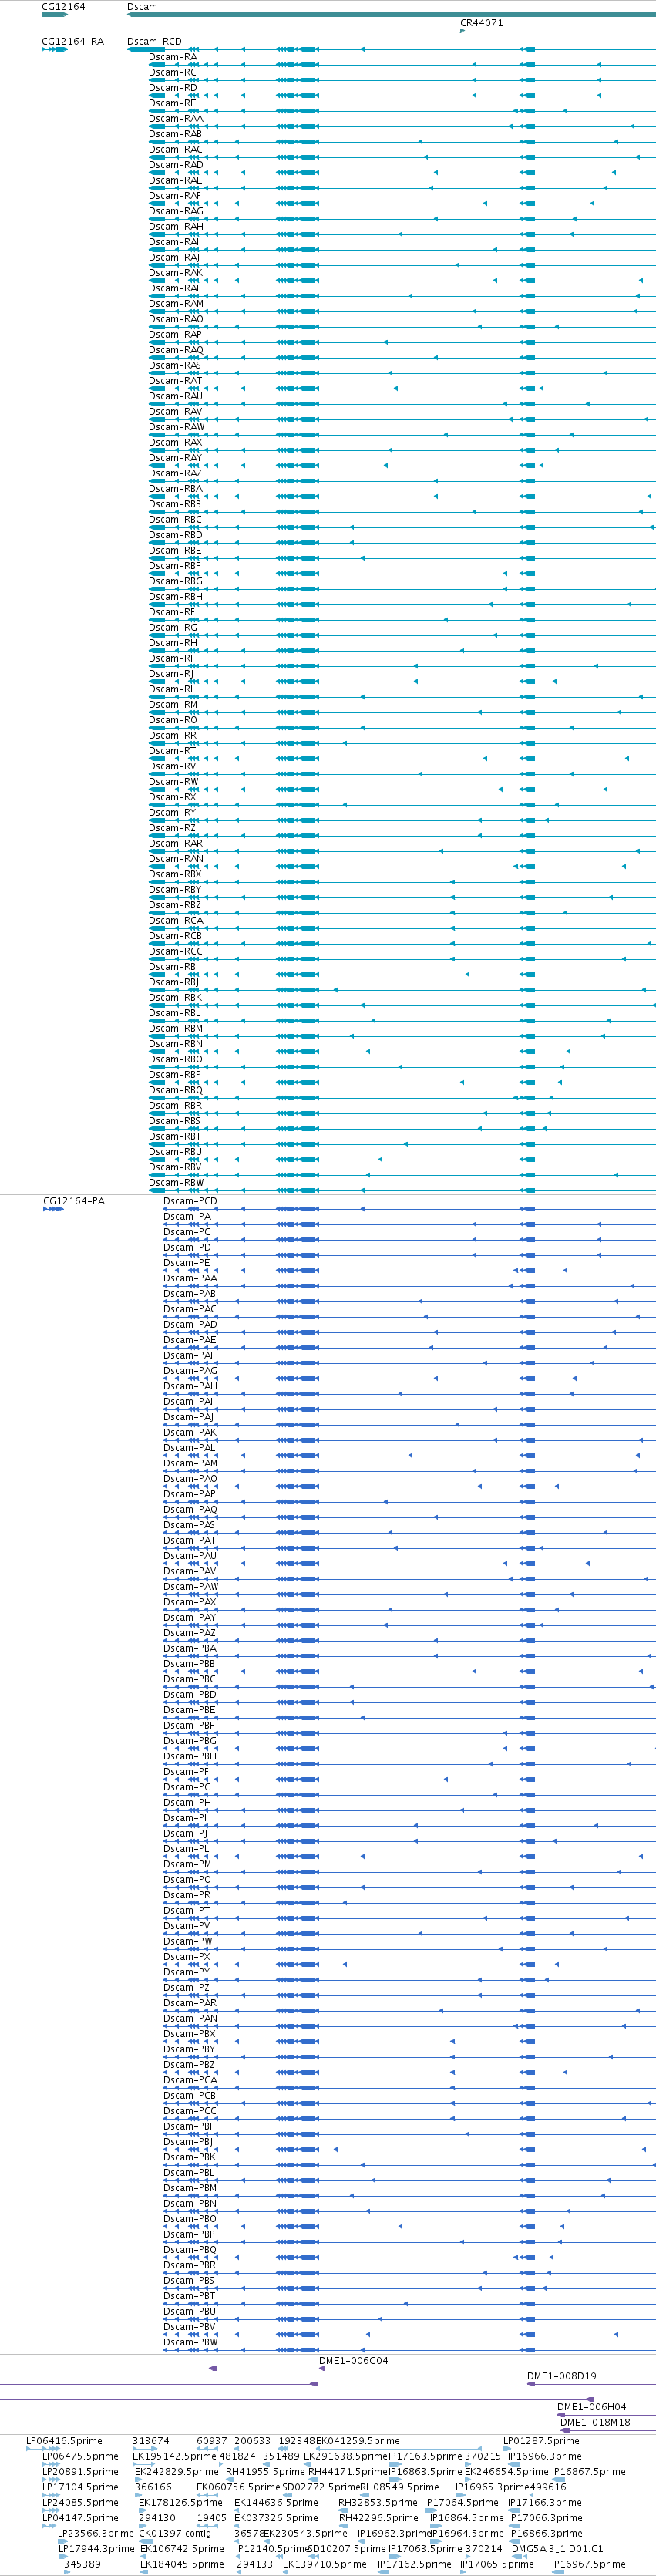Click the Dscam-PM protein label
Image resolution: width=656 pixels, height=2576 pixels.
(x=188, y=1864)
